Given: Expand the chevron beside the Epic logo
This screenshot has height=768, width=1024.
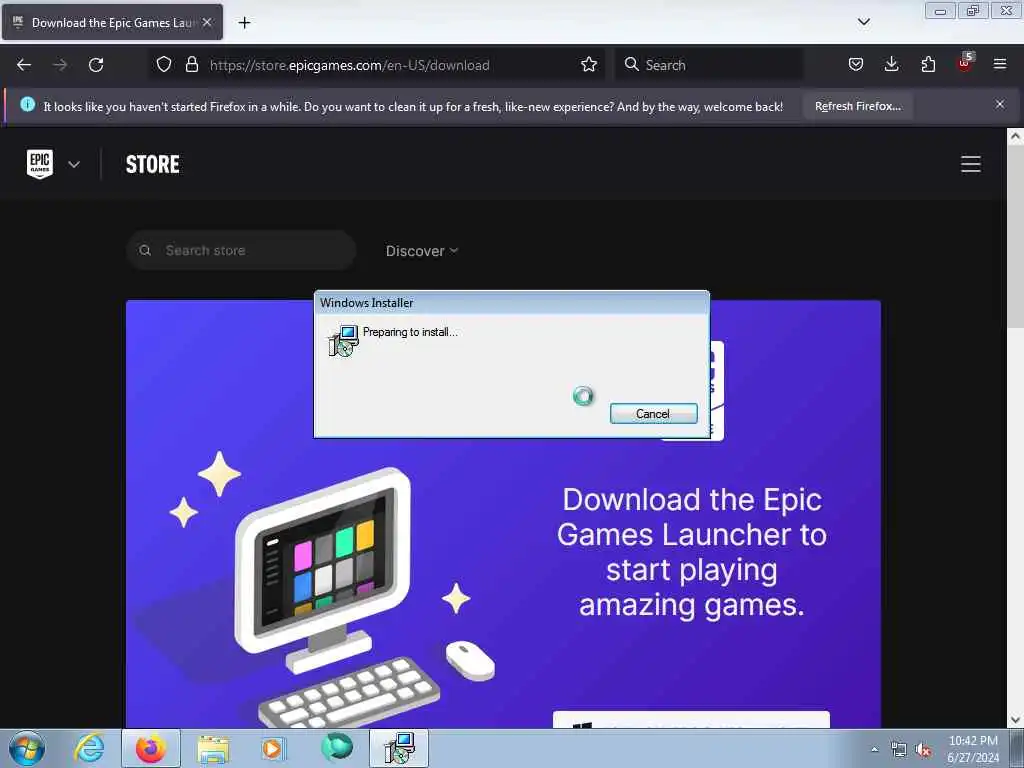Looking at the screenshot, I should pos(74,164).
